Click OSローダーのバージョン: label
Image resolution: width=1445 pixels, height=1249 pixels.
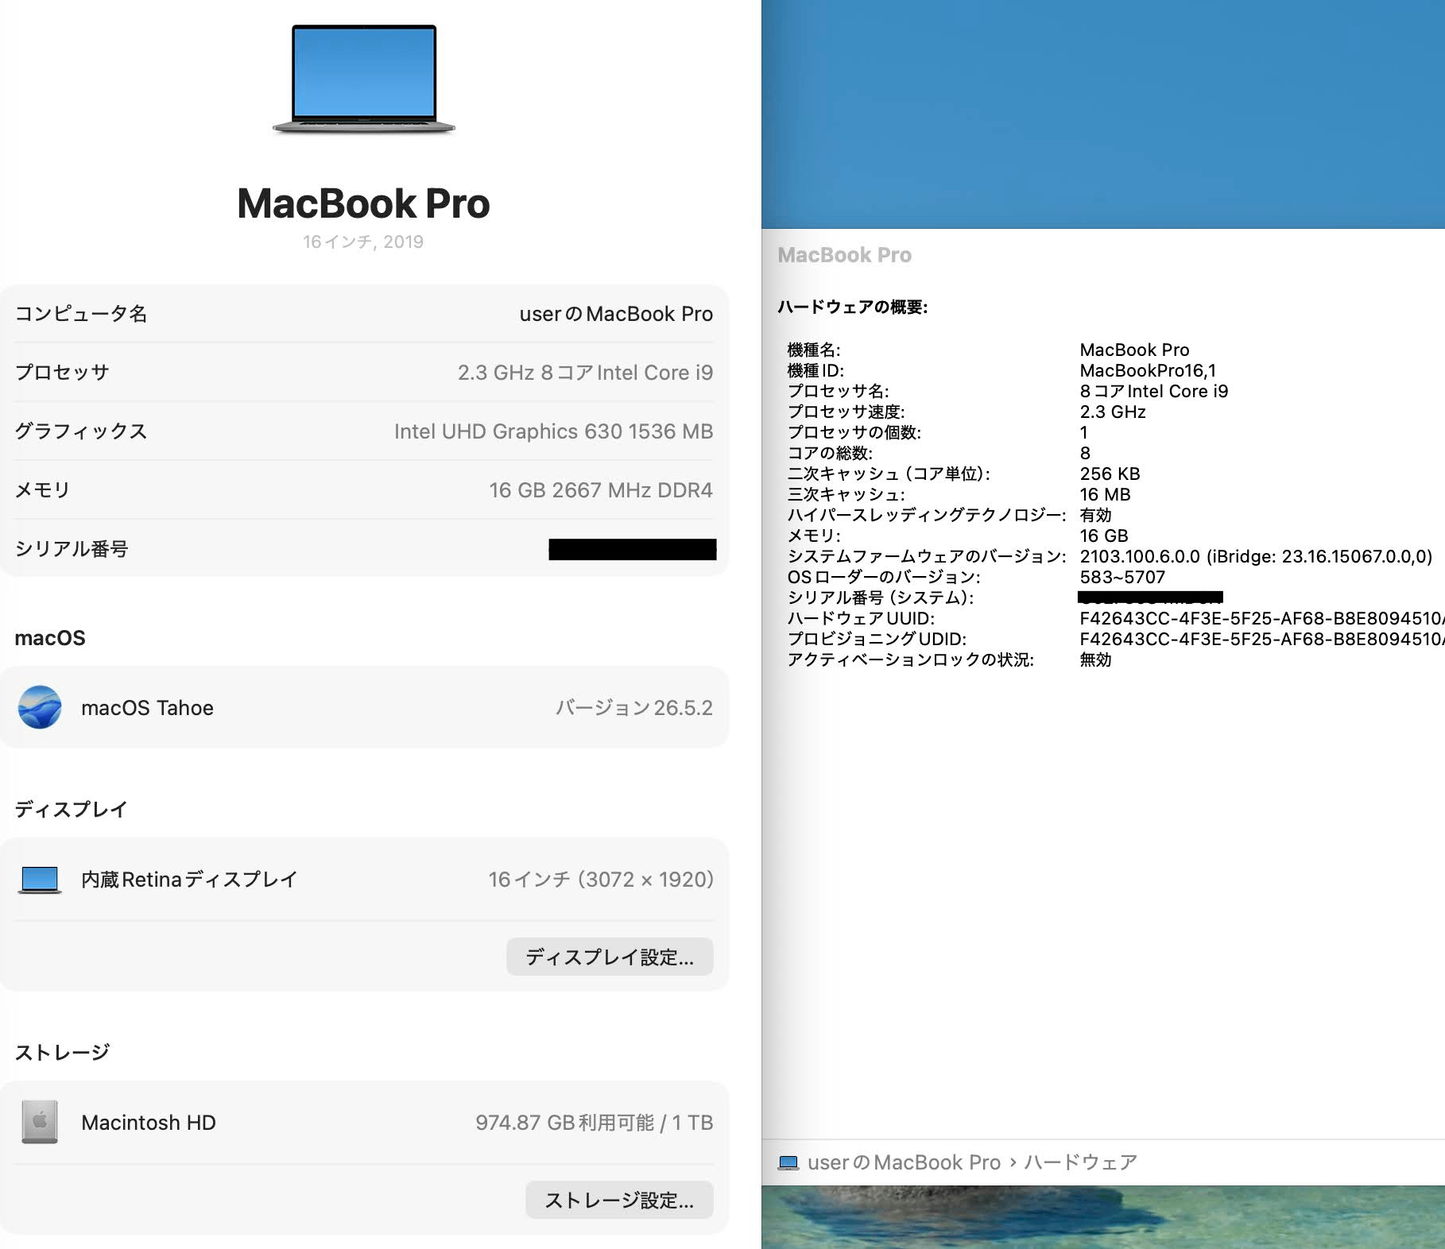[884, 577]
